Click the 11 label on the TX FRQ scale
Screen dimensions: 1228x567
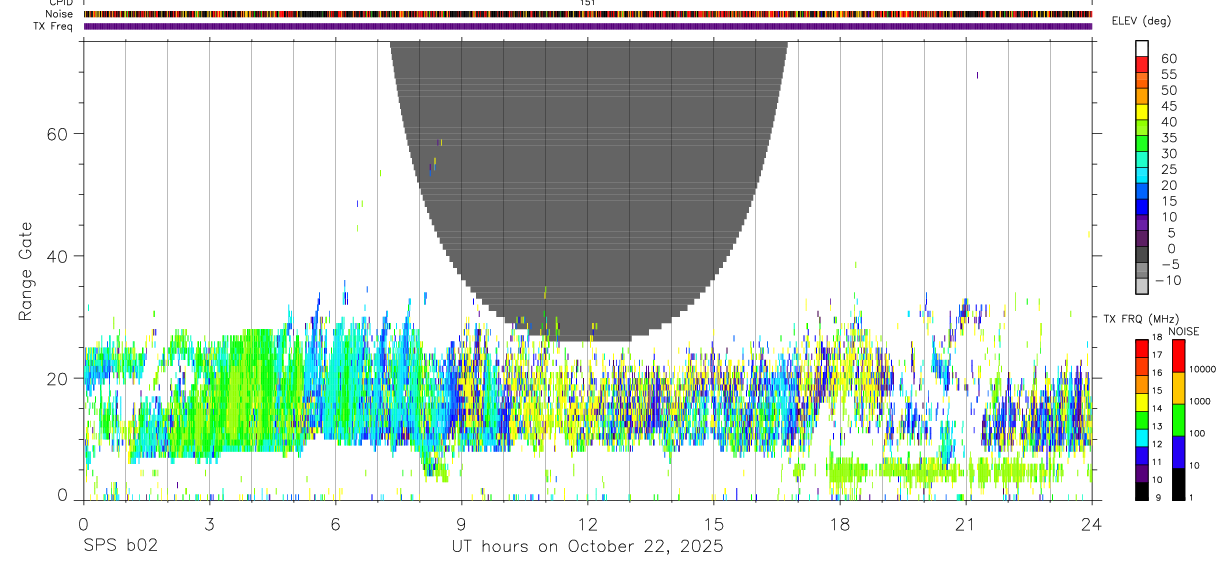(x=1157, y=462)
